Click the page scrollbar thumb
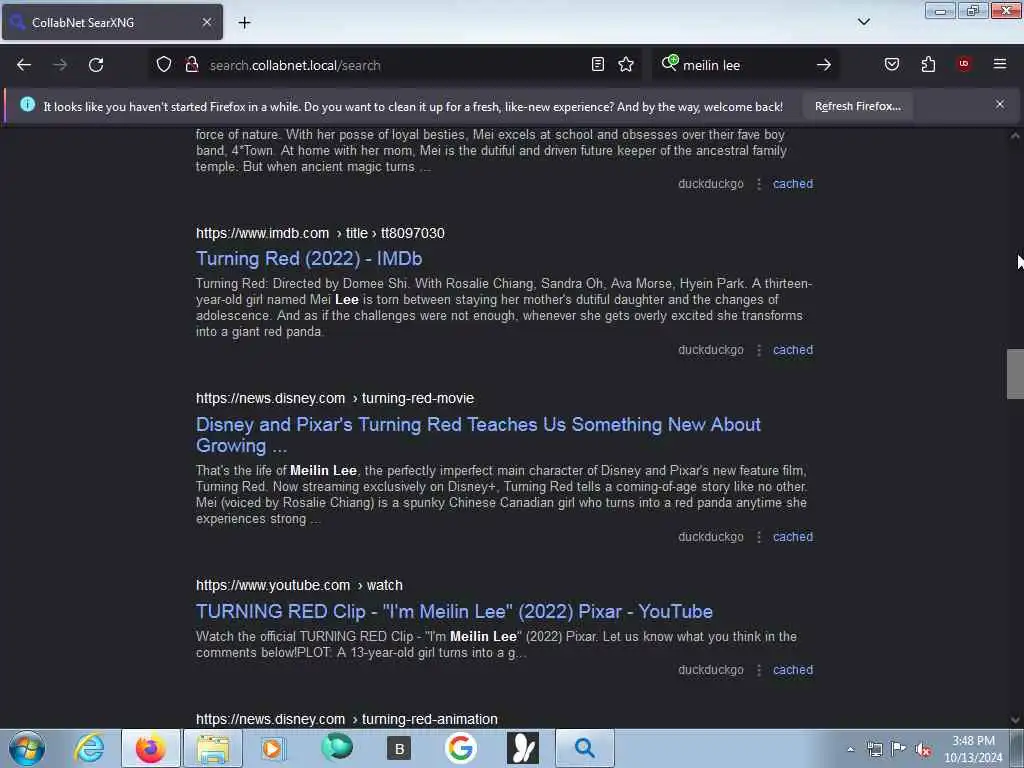 point(1015,374)
